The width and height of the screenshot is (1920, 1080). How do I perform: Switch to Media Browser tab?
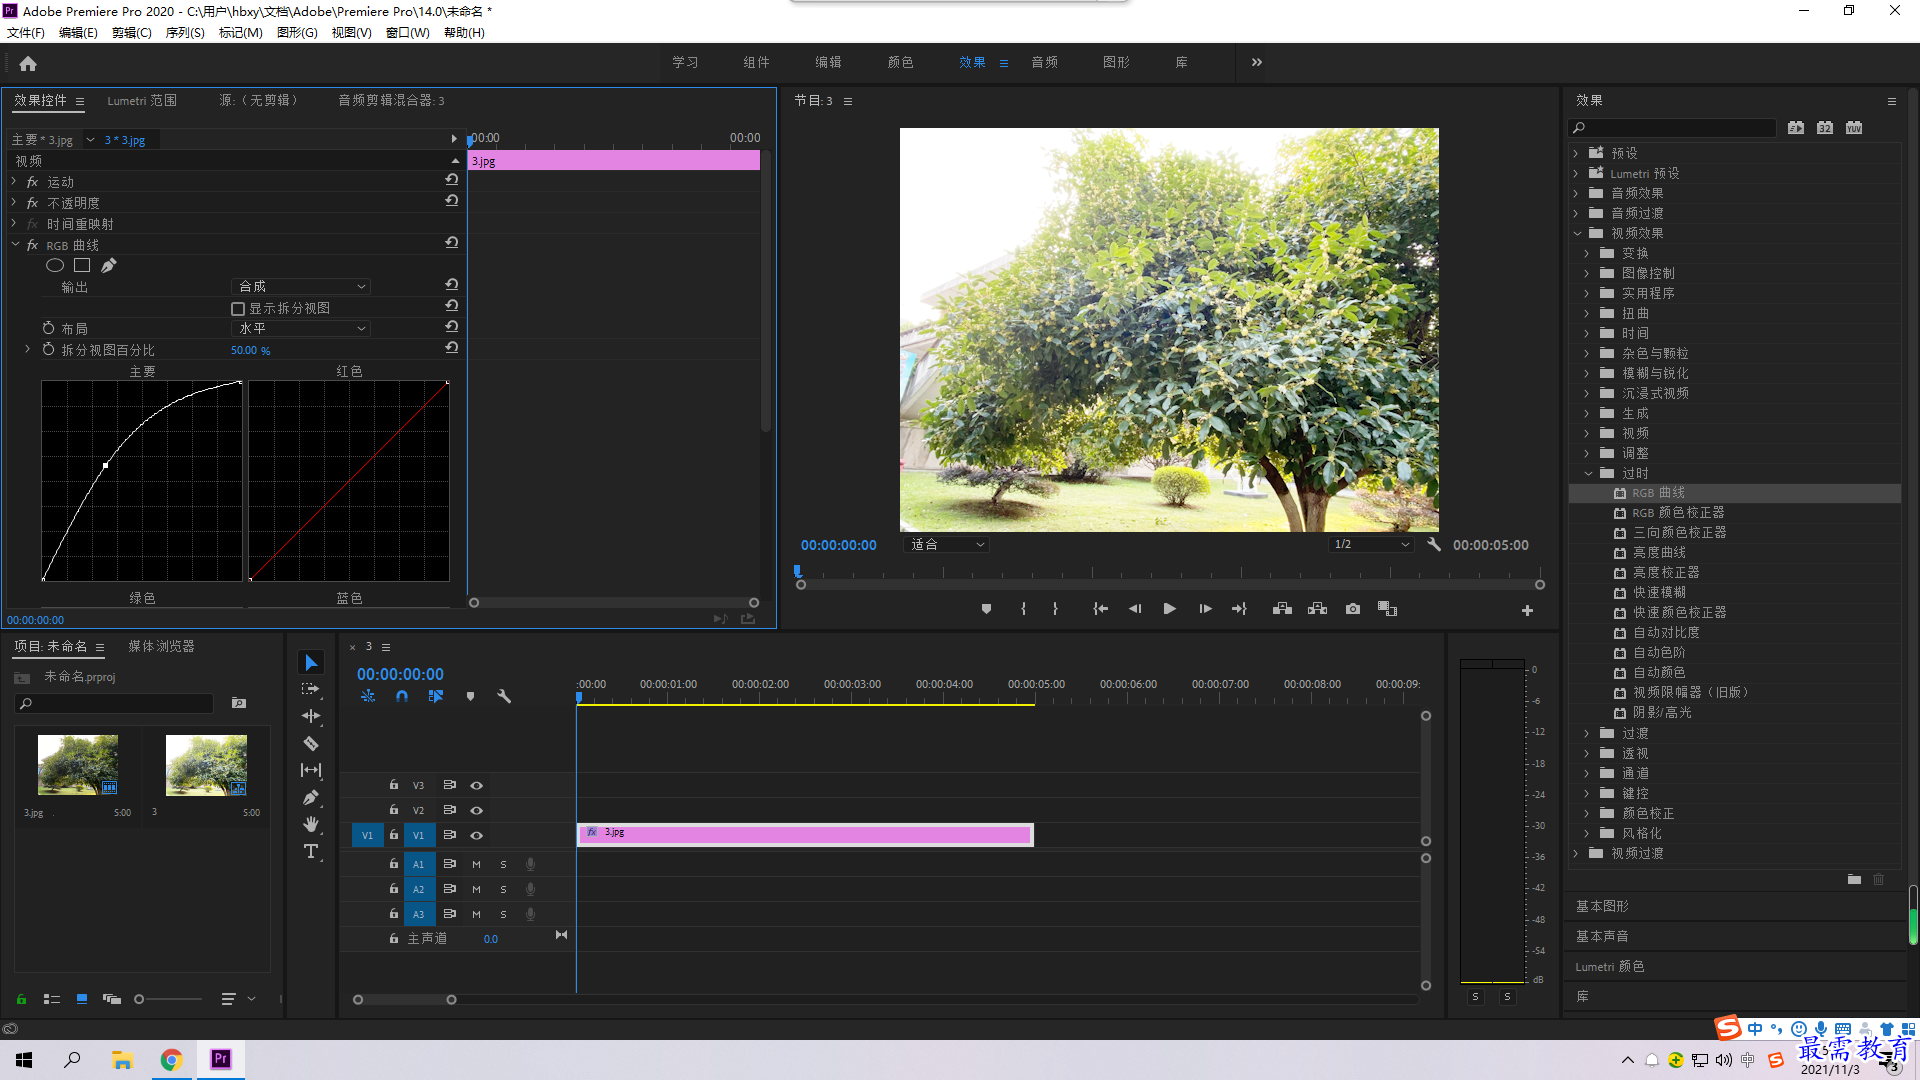pos(161,647)
